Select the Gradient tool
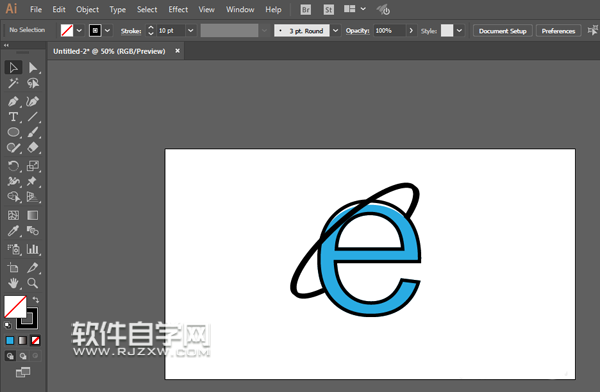This screenshot has height=392, width=600. coord(33,215)
